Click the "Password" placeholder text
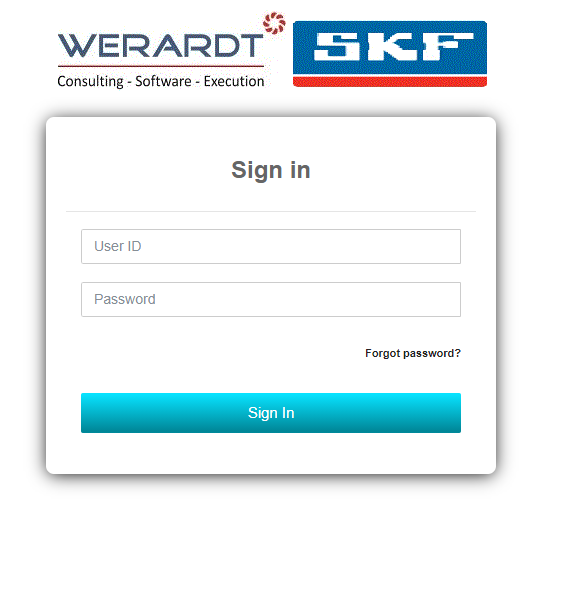The width and height of the screenshot is (569, 602). pos(125,299)
